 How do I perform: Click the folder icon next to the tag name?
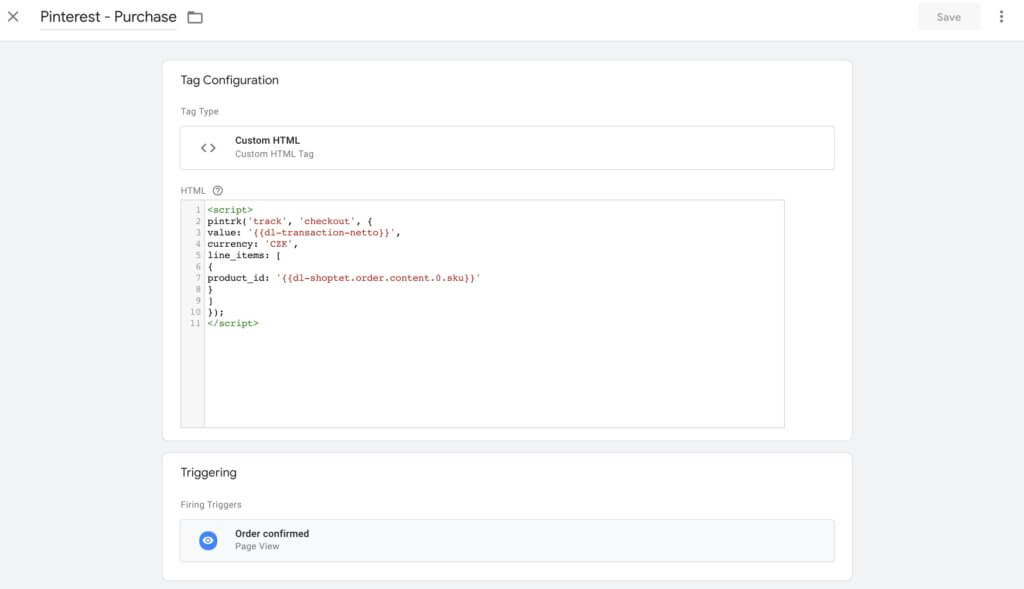[x=195, y=18]
